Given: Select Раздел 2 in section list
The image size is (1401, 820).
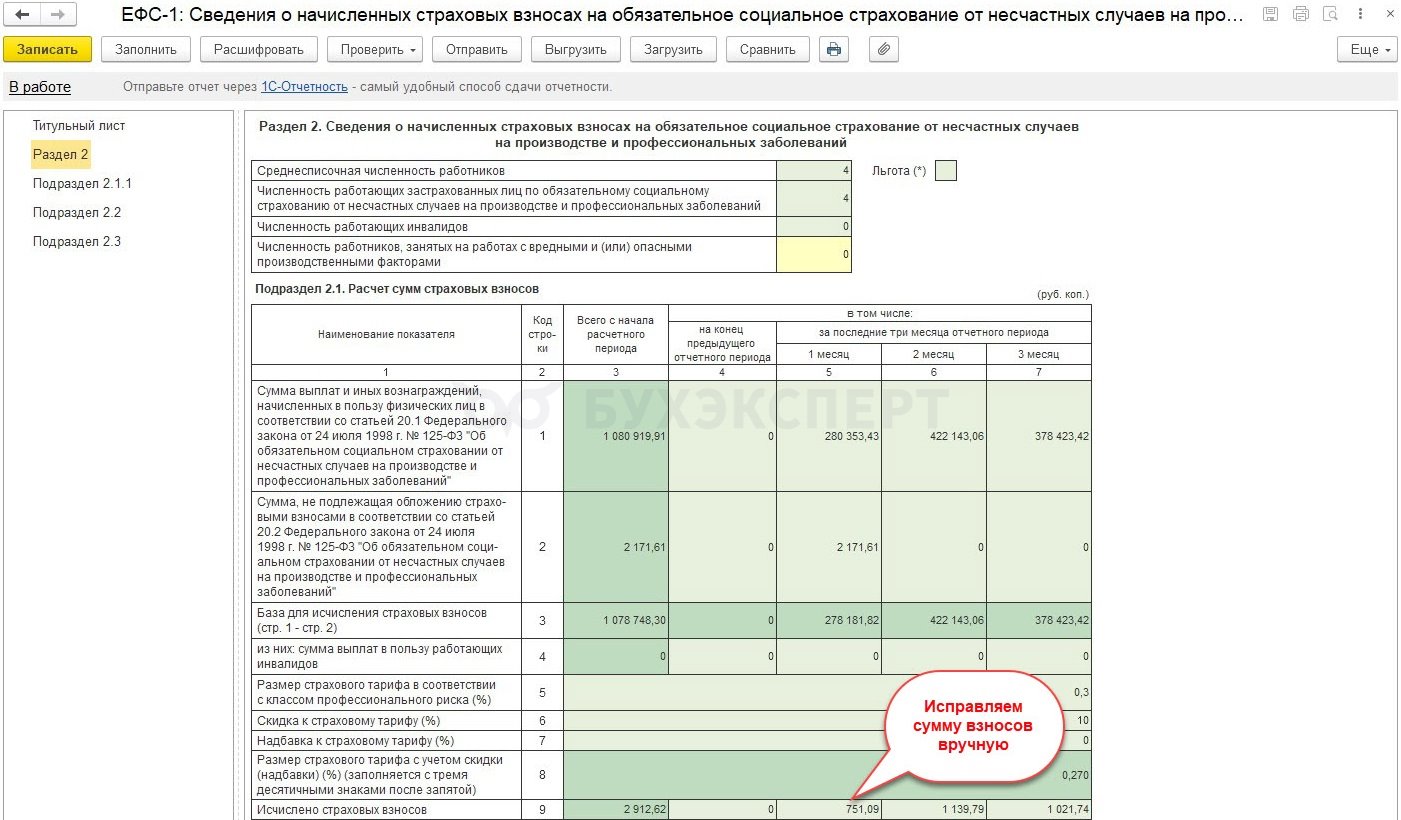Looking at the screenshot, I should (61, 155).
